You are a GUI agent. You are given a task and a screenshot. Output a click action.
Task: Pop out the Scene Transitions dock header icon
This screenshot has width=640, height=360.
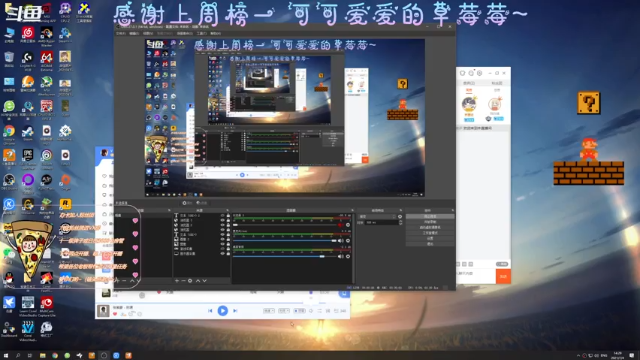[x=400, y=210]
